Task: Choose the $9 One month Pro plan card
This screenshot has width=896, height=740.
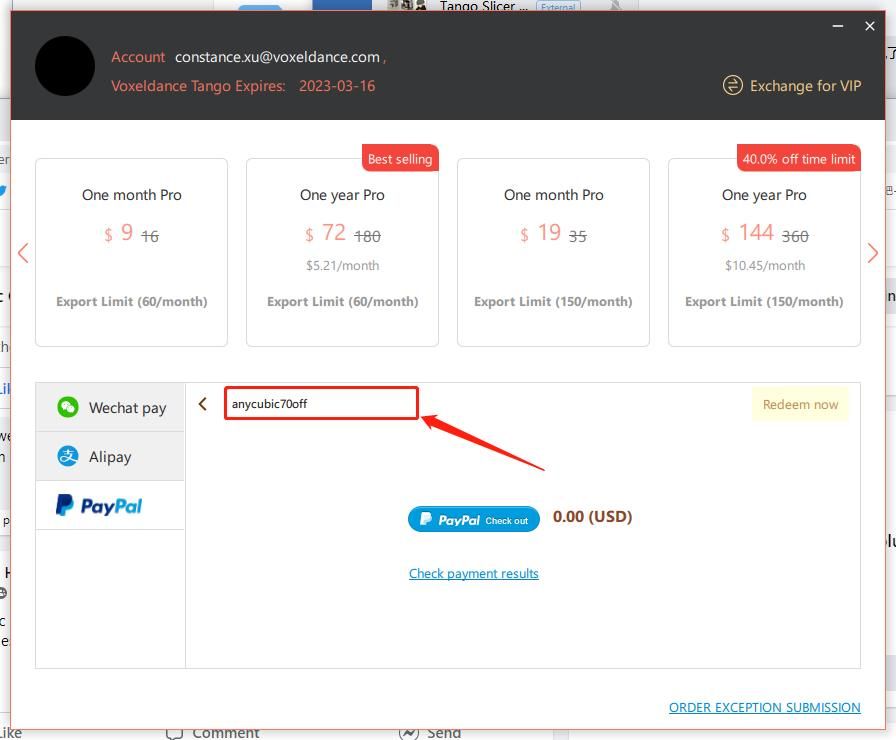Action: [x=131, y=253]
